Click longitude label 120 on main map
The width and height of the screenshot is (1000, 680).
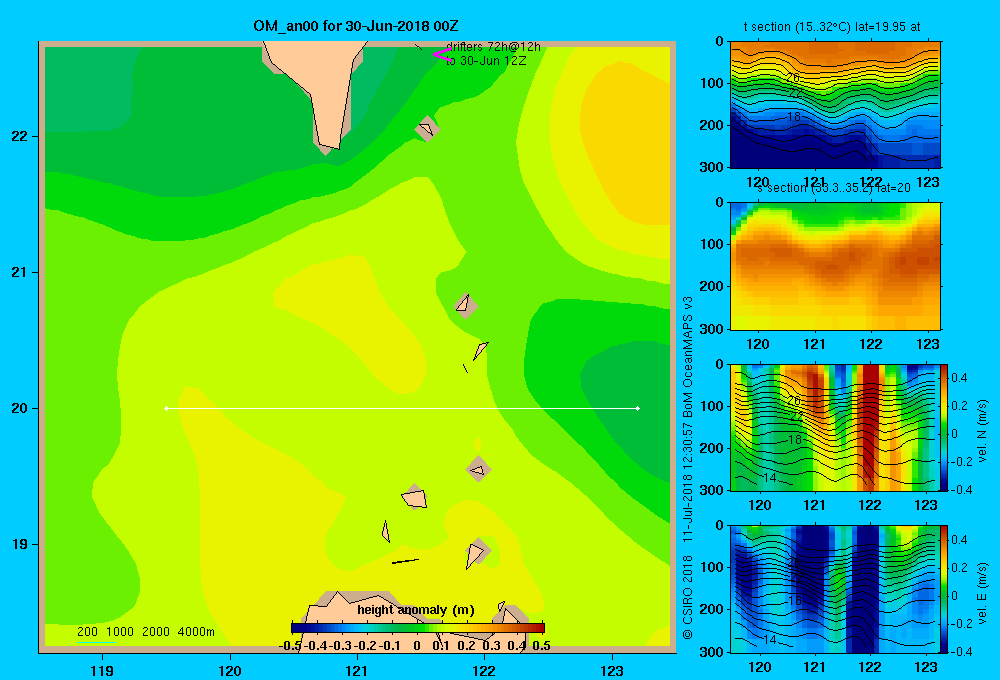tap(230, 670)
